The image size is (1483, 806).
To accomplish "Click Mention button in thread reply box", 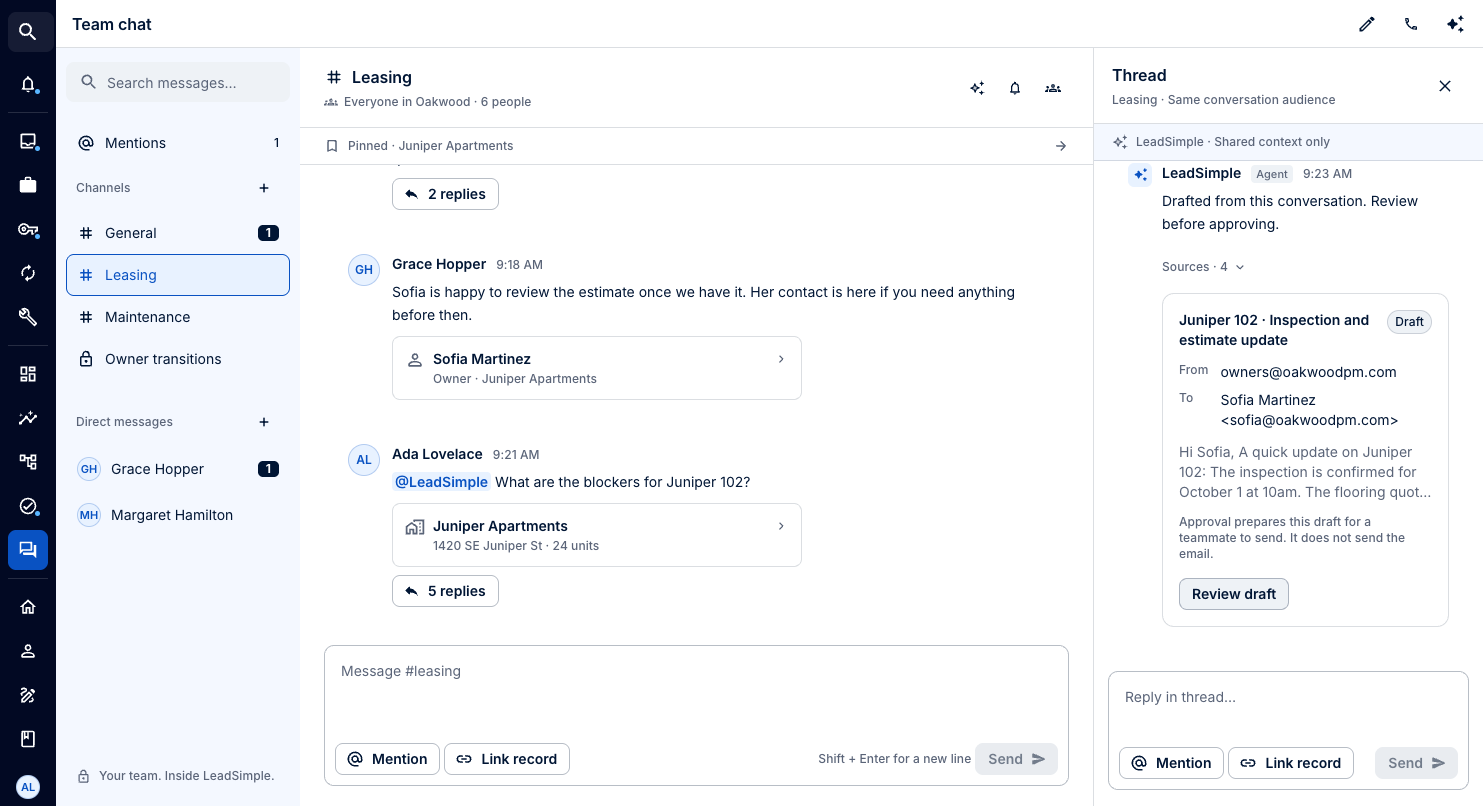I will pos(1172,763).
